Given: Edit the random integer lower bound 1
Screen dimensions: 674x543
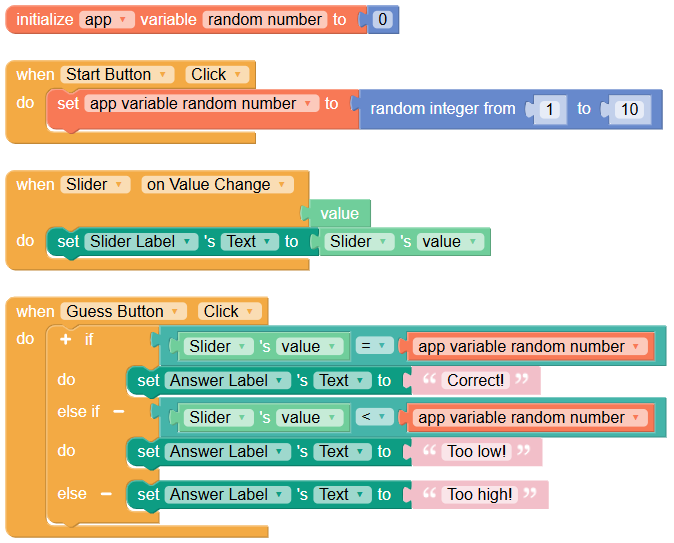Looking at the screenshot, I should [549, 109].
